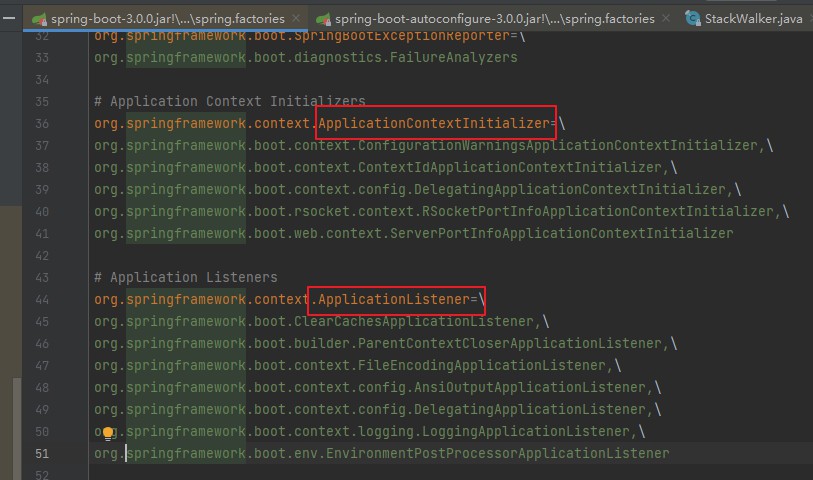Click DelegatingApplicationListener on line 49
The height and width of the screenshot is (480, 813).
(x=529, y=410)
